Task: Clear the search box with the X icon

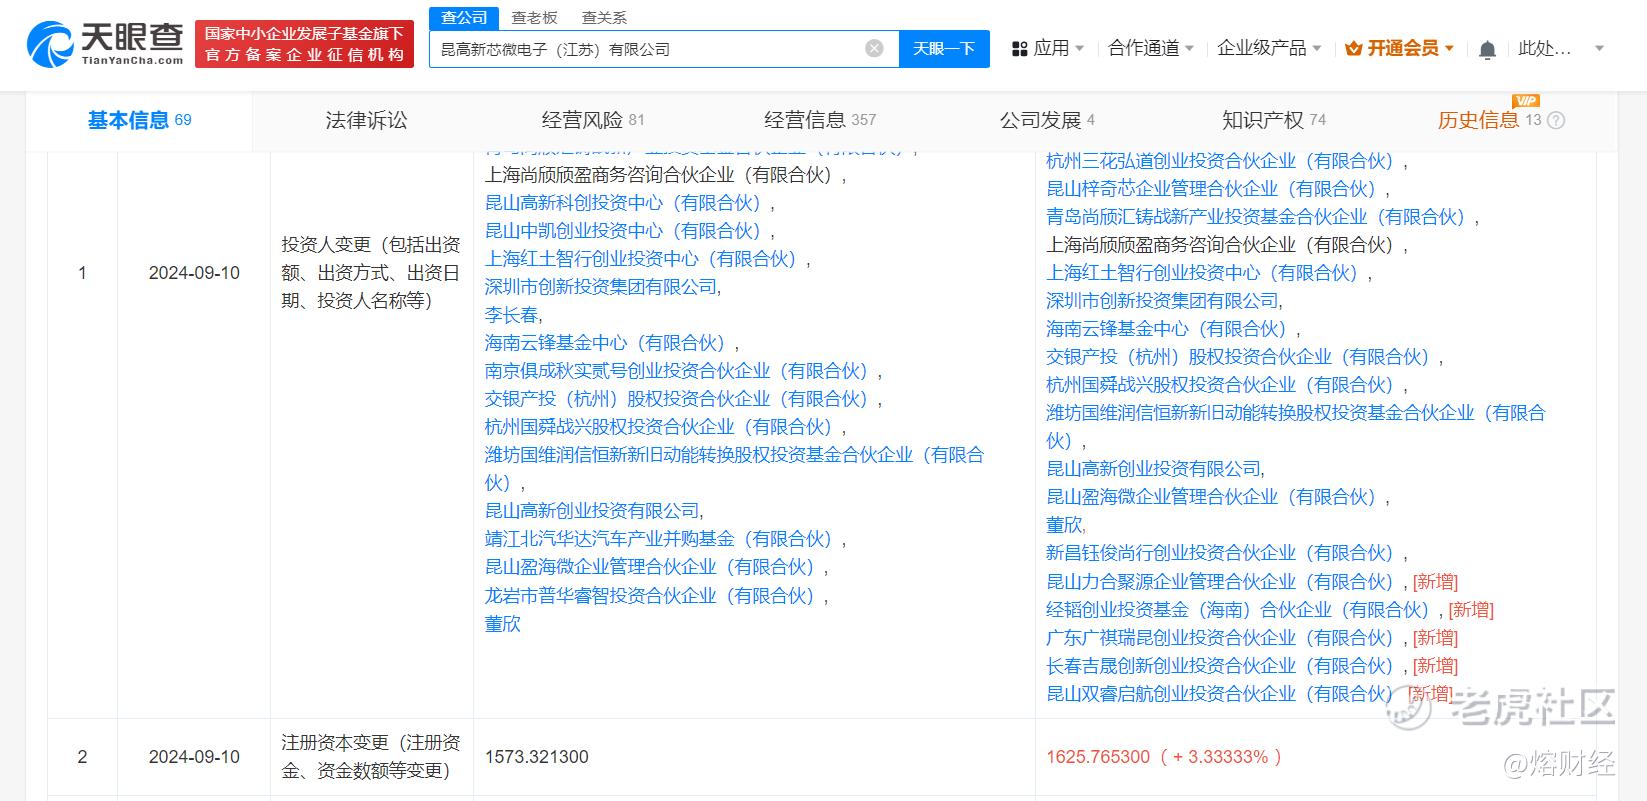Action: coord(874,48)
